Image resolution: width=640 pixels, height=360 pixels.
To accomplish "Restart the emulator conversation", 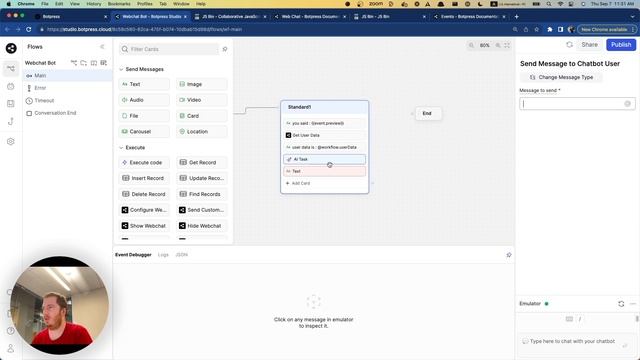I will [621, 304].
